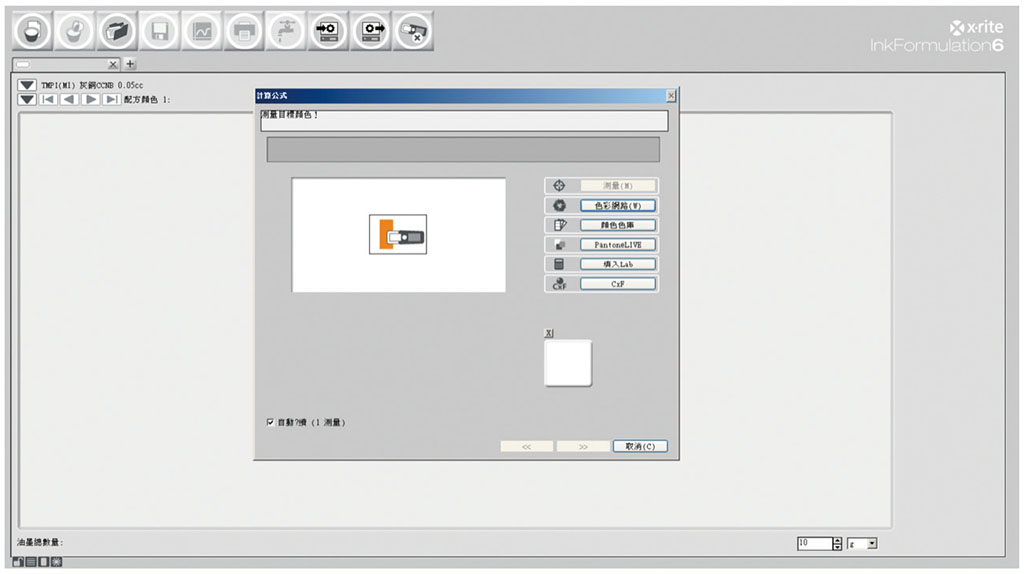
Task: Click the new formula ink bucket icon
Action: pos(32,31)
